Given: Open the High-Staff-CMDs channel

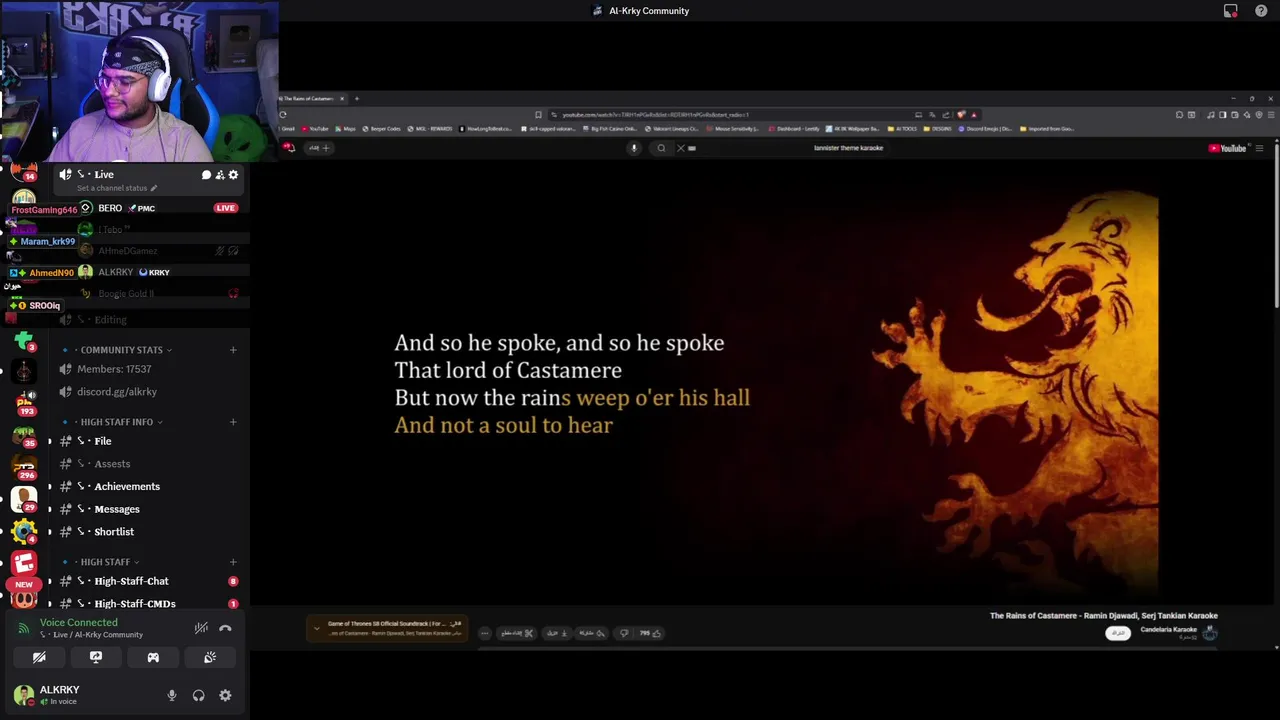Looking at the screenshot, I should tap(135, 604).
